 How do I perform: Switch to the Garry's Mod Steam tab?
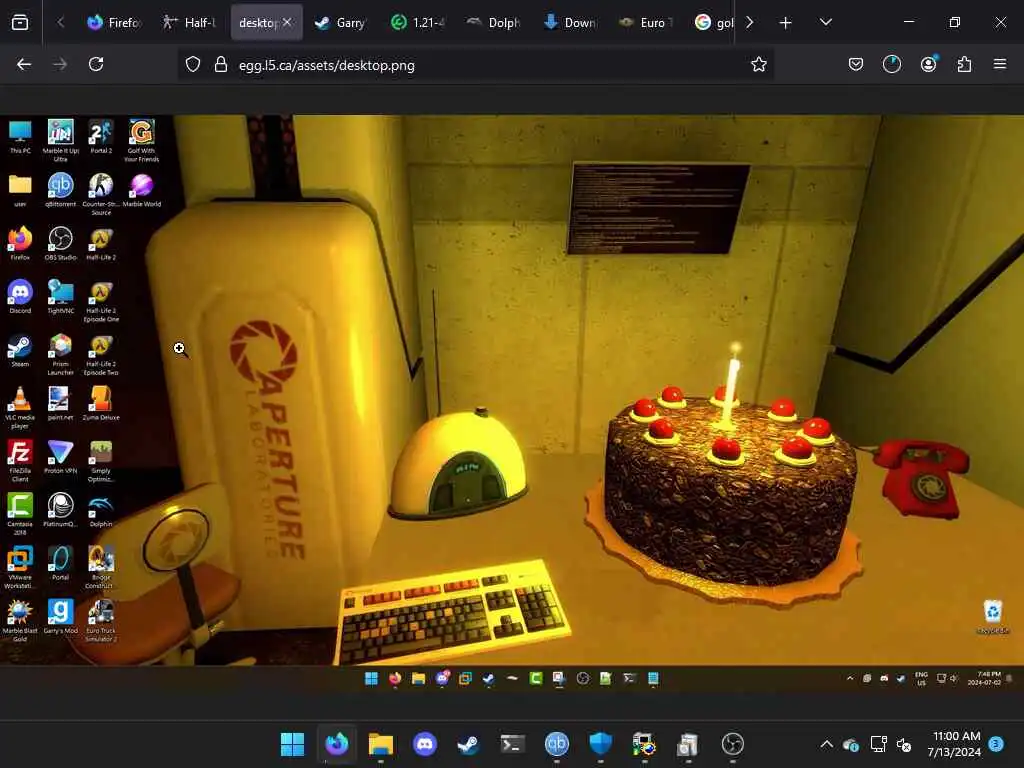[341, 23]
